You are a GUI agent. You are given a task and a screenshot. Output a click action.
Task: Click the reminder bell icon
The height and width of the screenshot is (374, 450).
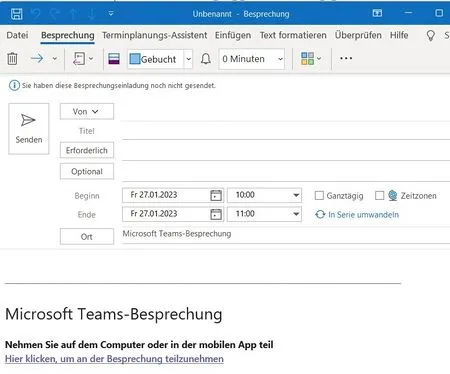pos(206,59)
